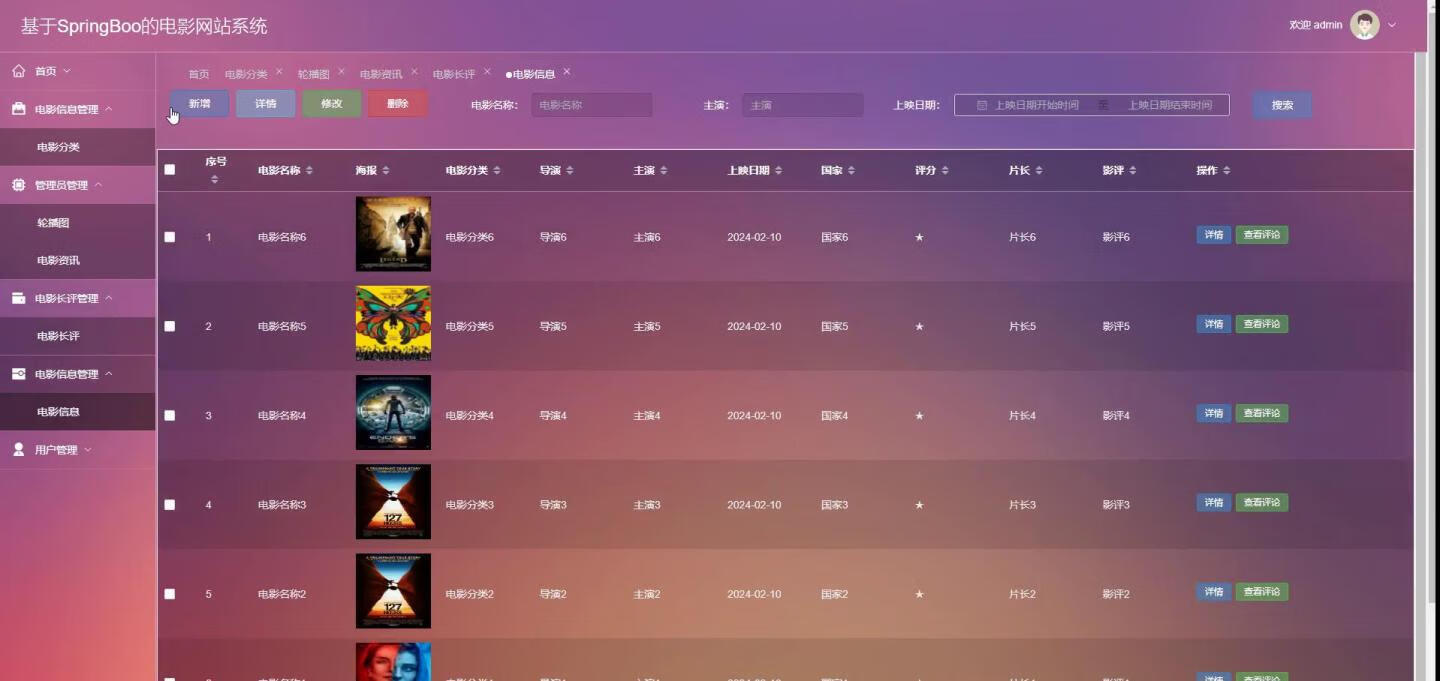Click the briefcase icon beside 电影信息管理
The image size is (1440, 681).
(18, 109)
